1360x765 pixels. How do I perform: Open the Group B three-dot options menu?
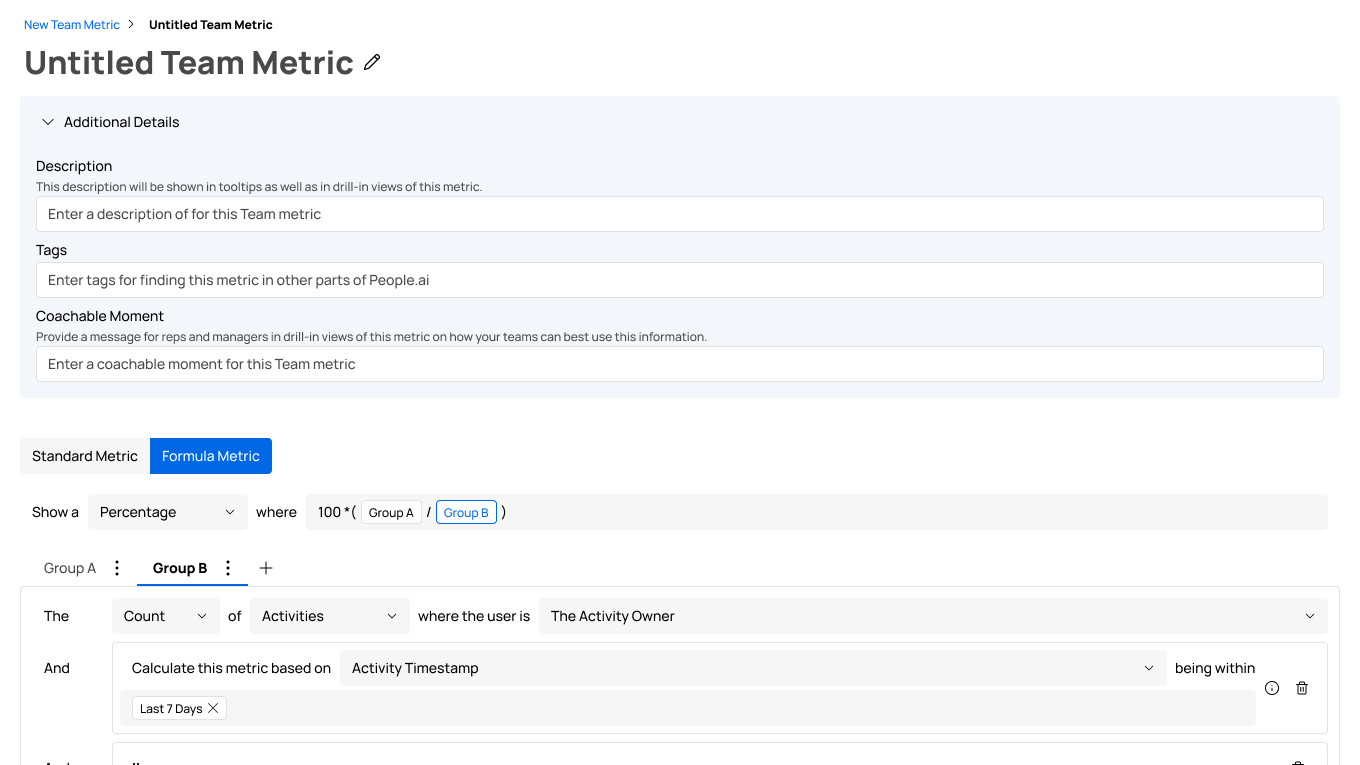[x=228, y=568]
